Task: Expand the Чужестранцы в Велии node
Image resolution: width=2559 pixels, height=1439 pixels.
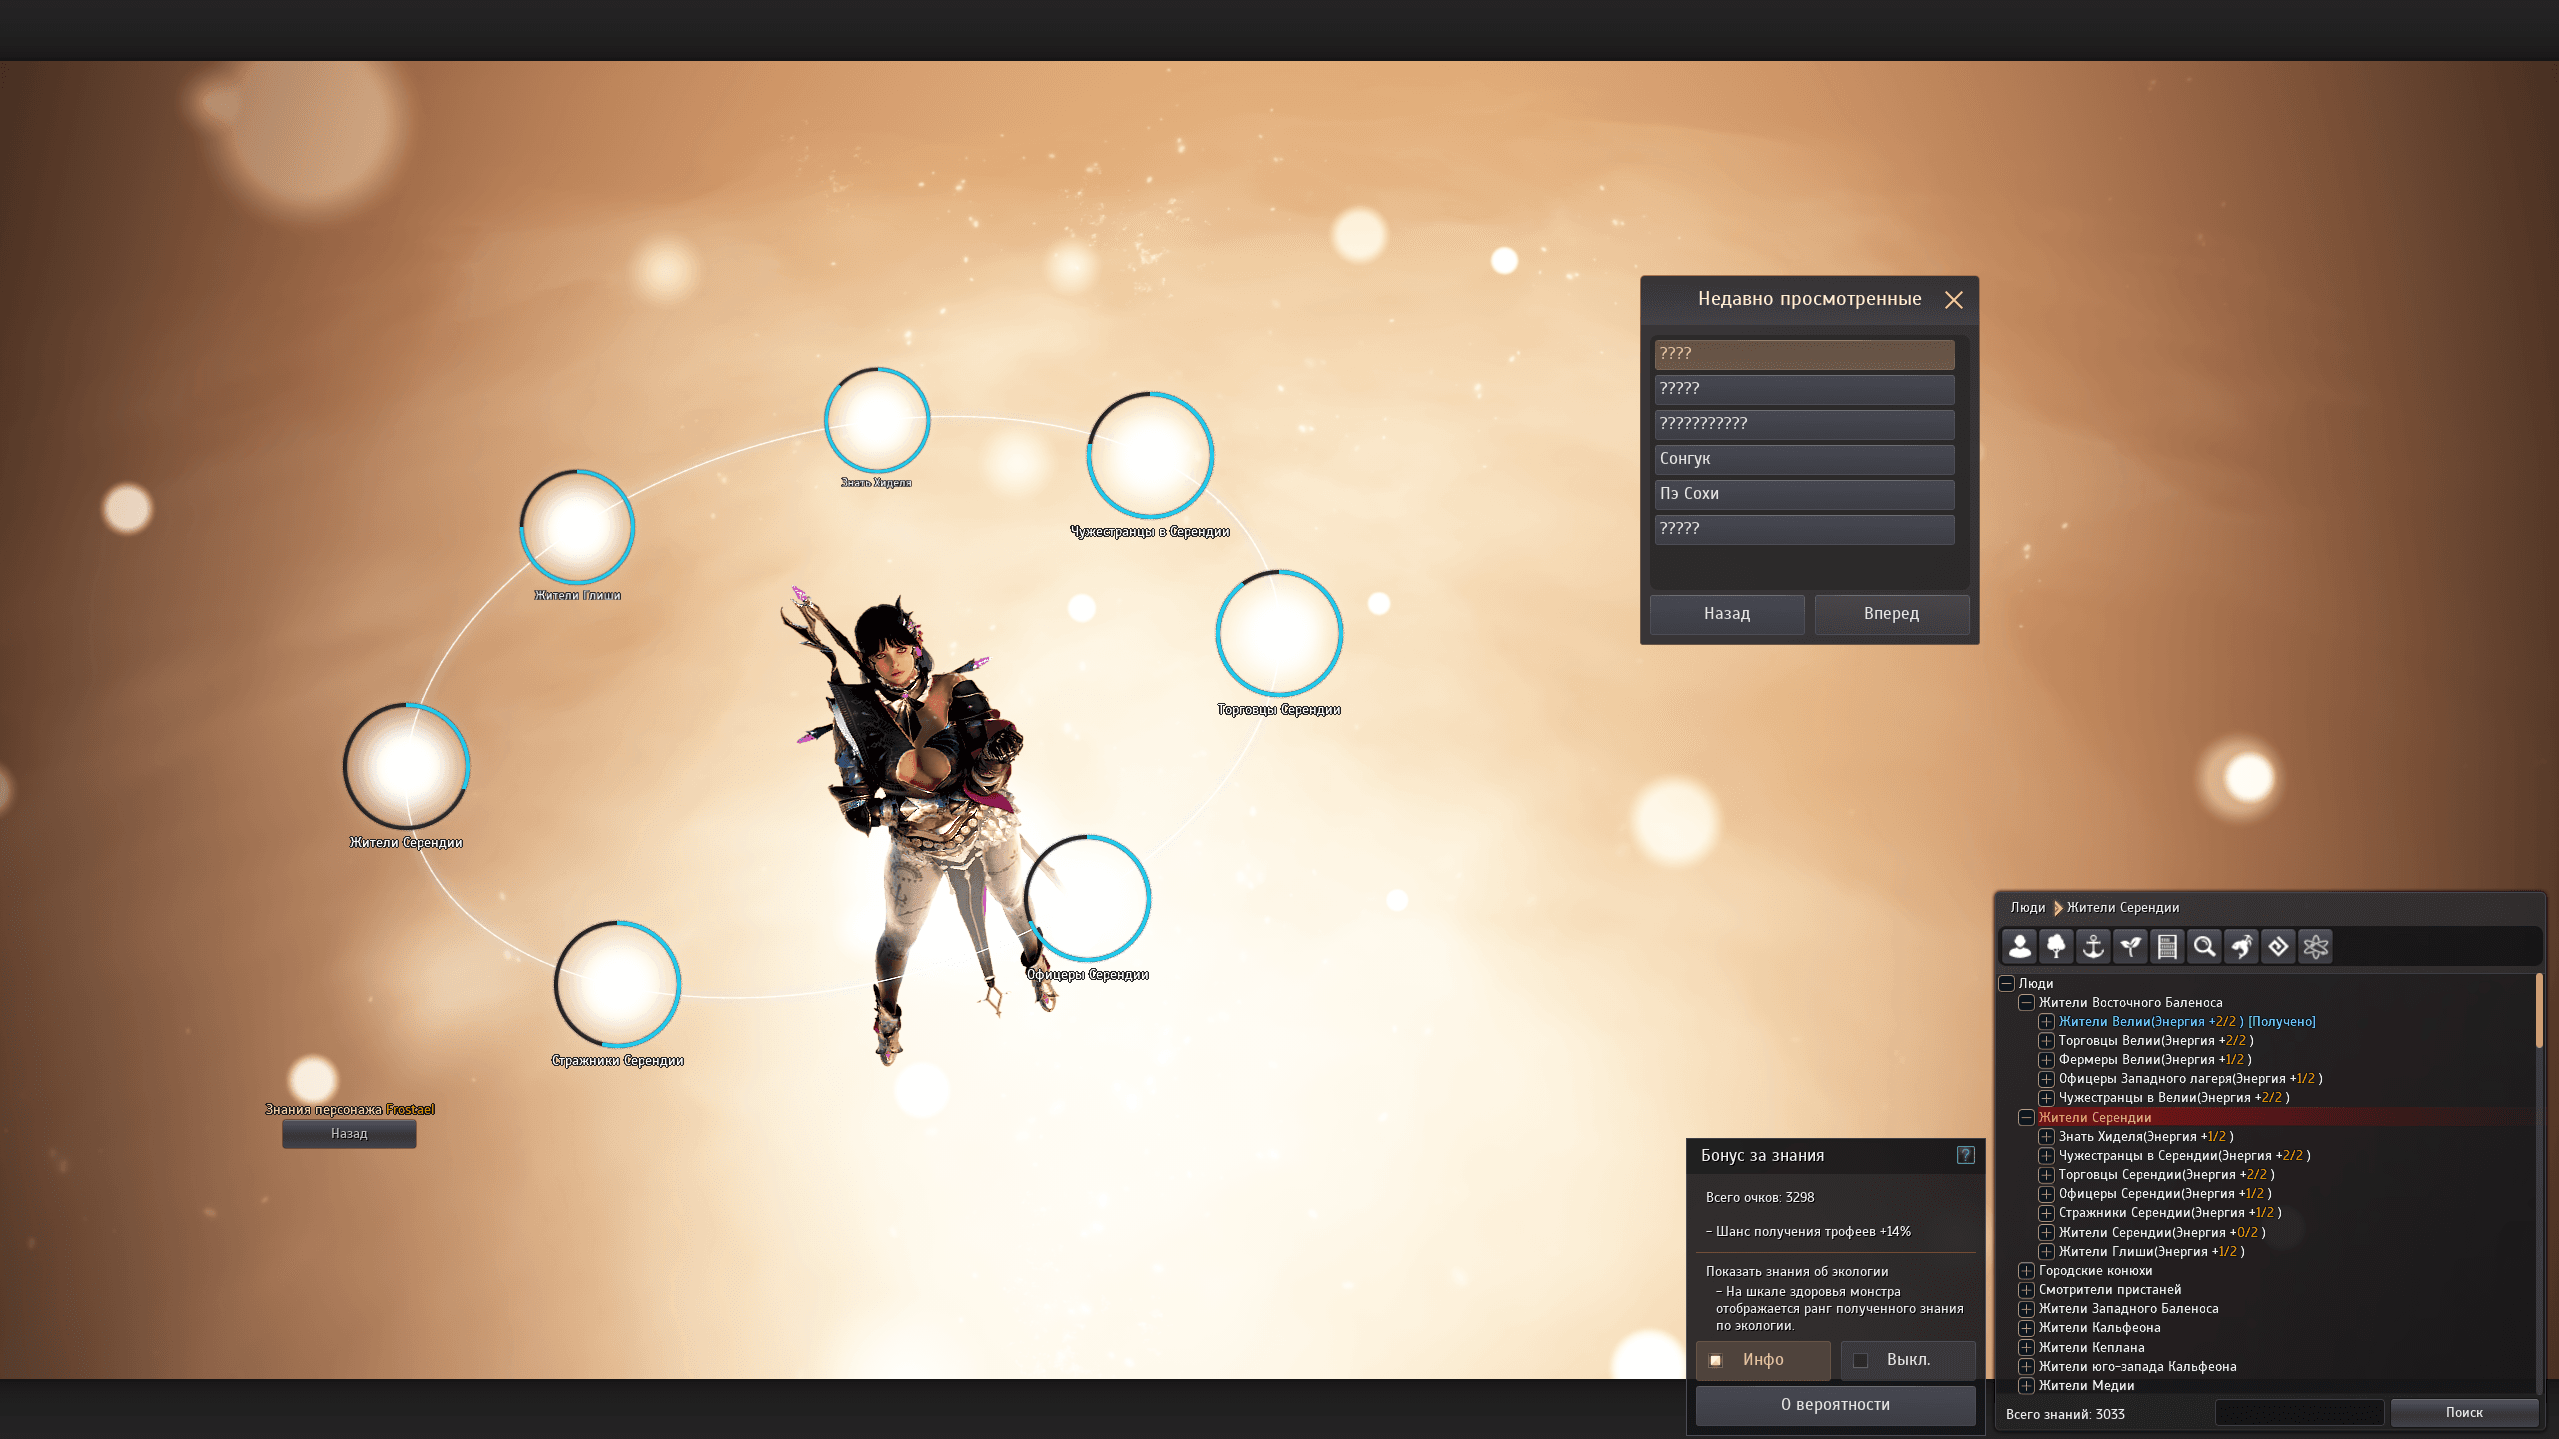Action: click(x=2046, y=1097)
